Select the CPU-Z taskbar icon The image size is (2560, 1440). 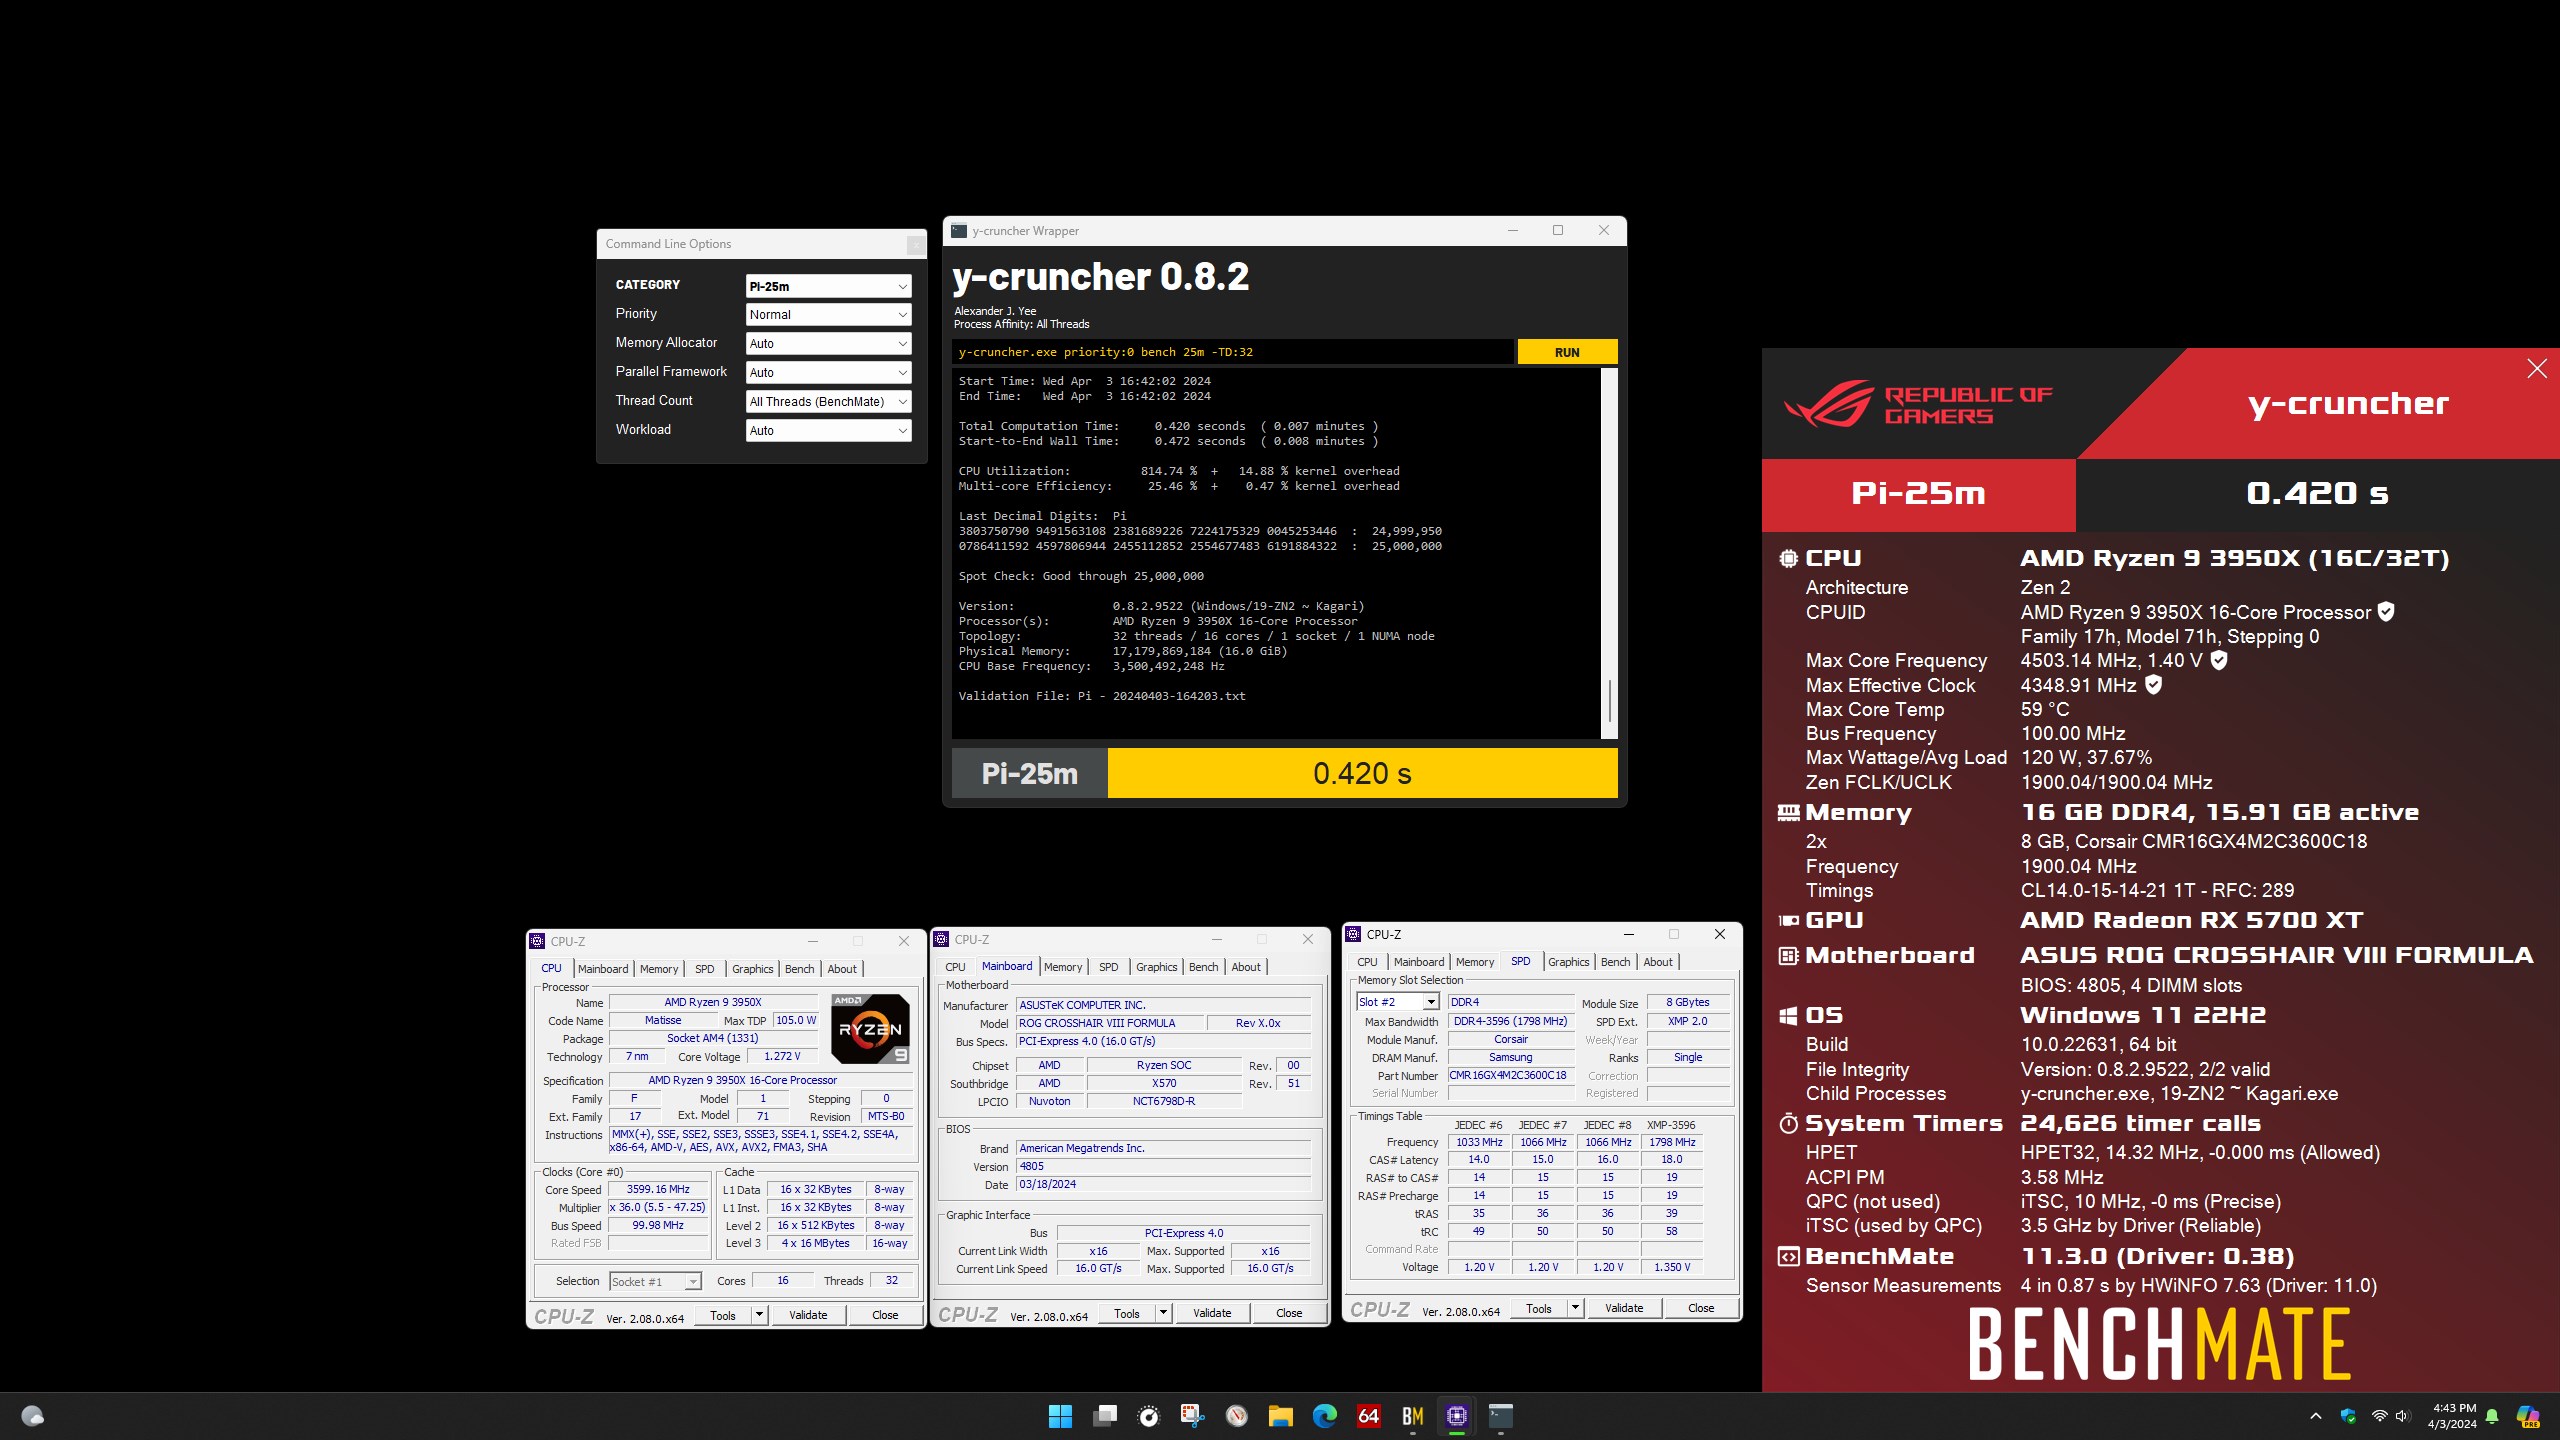(x=1456, y=1416)
